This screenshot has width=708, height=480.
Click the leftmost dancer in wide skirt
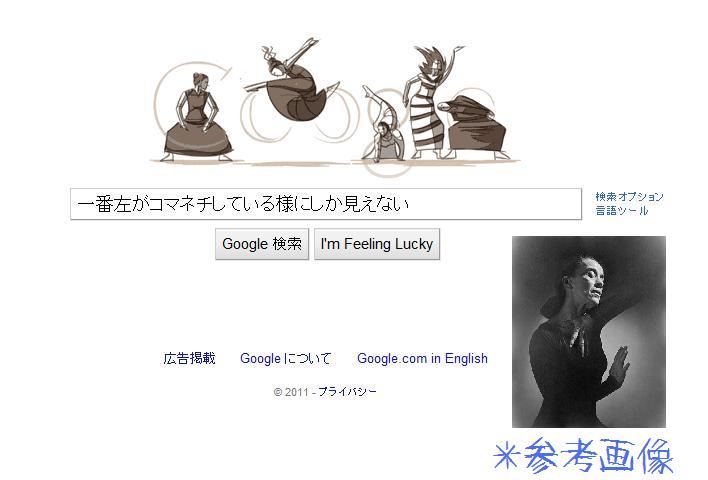click(x=196, y=118)
